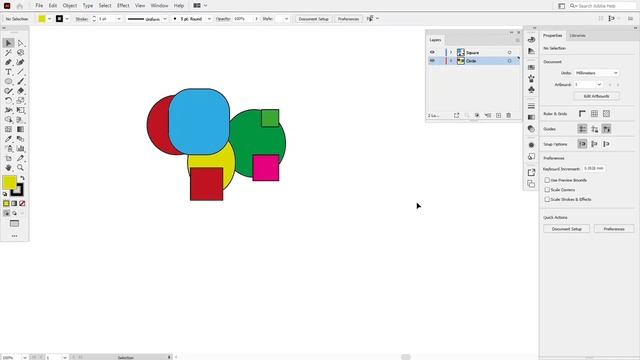Check Use Preview Bounds checkbox
This screenshot has height=360, width=640.
[547, 180]
